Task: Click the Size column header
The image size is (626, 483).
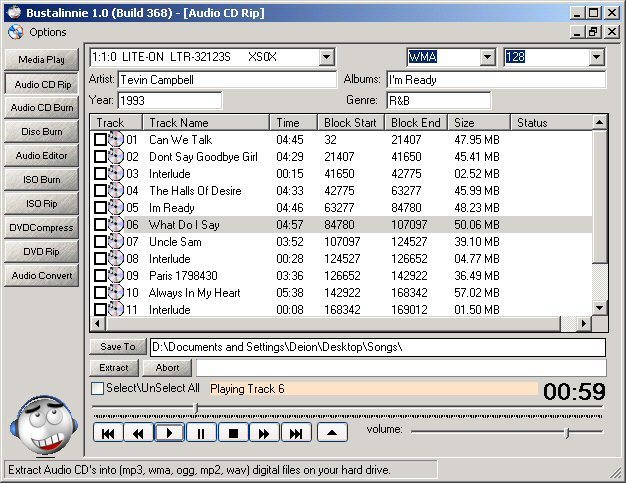Action: pyautogui.click(x=479, y=123)
